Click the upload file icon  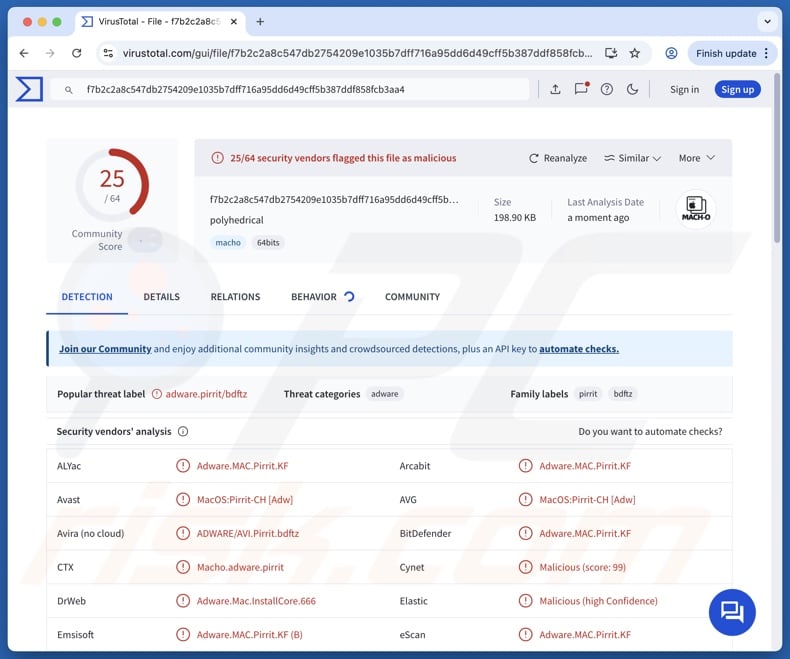555,89
